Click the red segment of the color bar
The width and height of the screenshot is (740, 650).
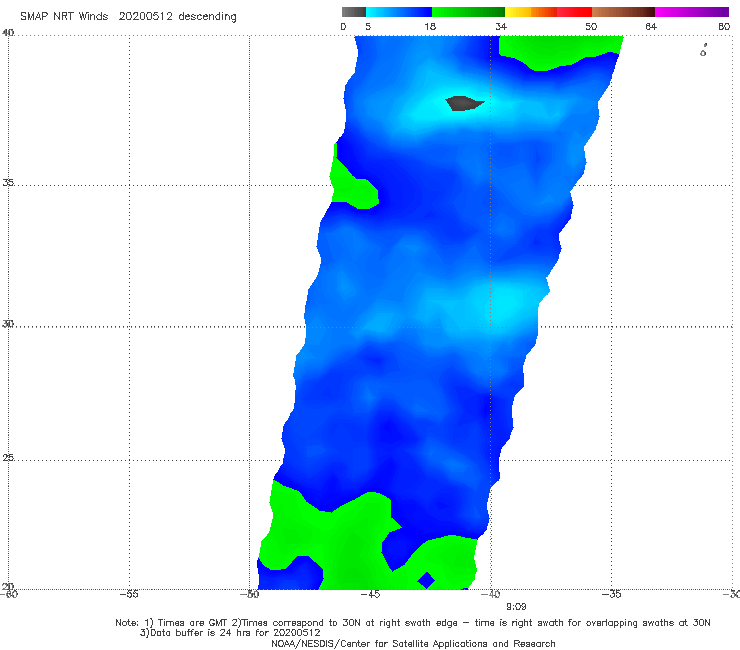point(574,12)
